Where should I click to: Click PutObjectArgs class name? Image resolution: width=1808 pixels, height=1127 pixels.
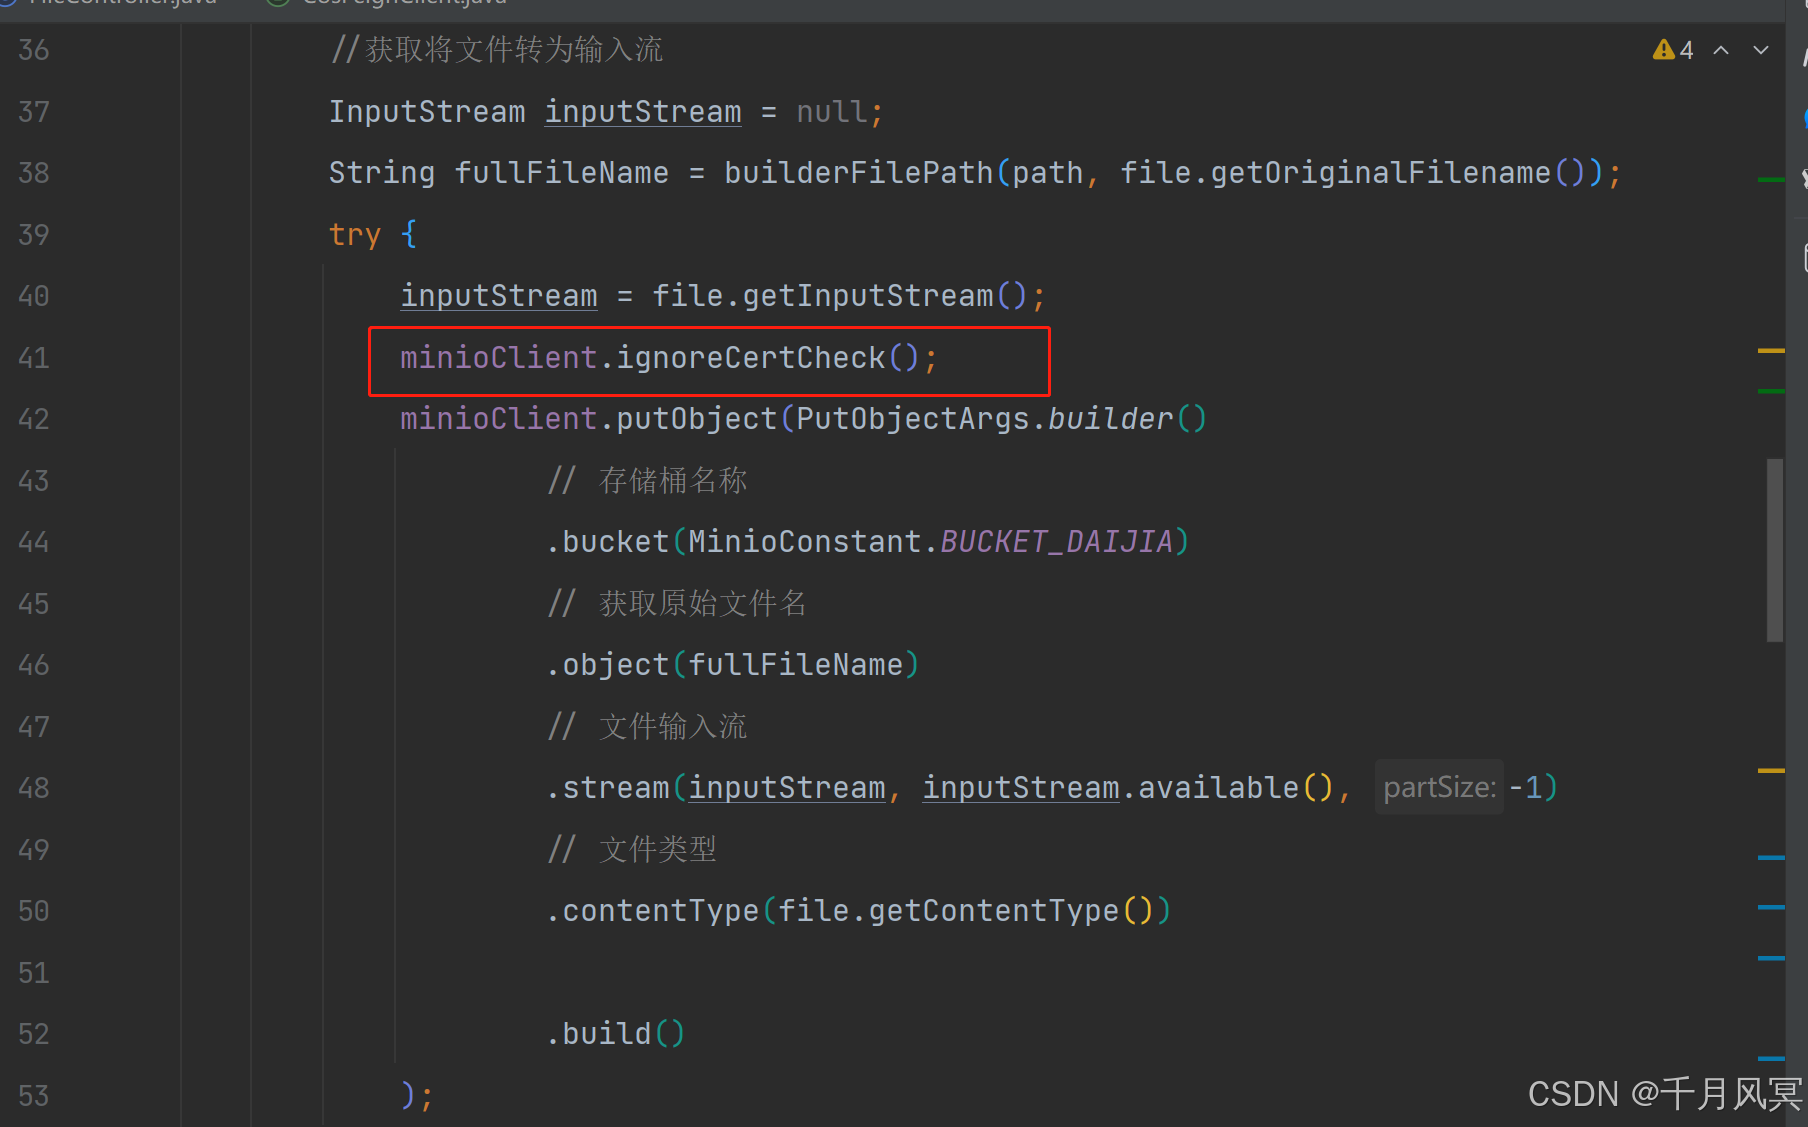pyautogui.click(x=913, y=419)
